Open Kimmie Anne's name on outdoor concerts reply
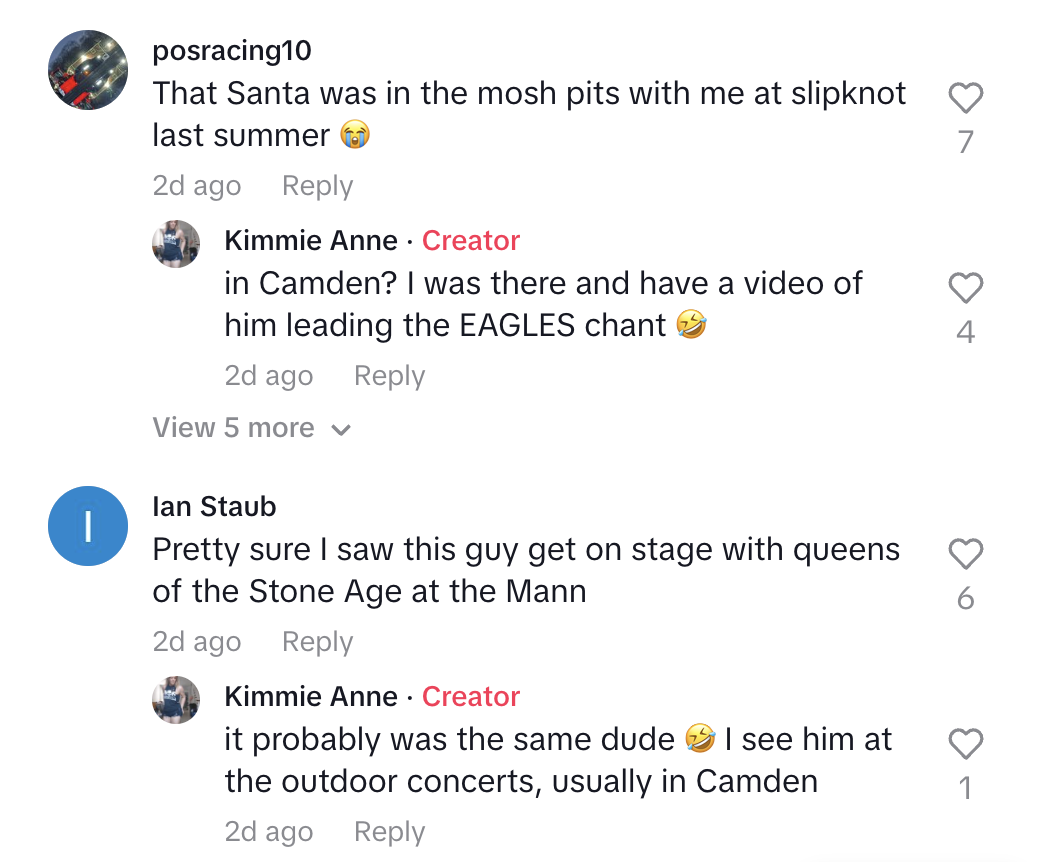 [x=311, y=697]
